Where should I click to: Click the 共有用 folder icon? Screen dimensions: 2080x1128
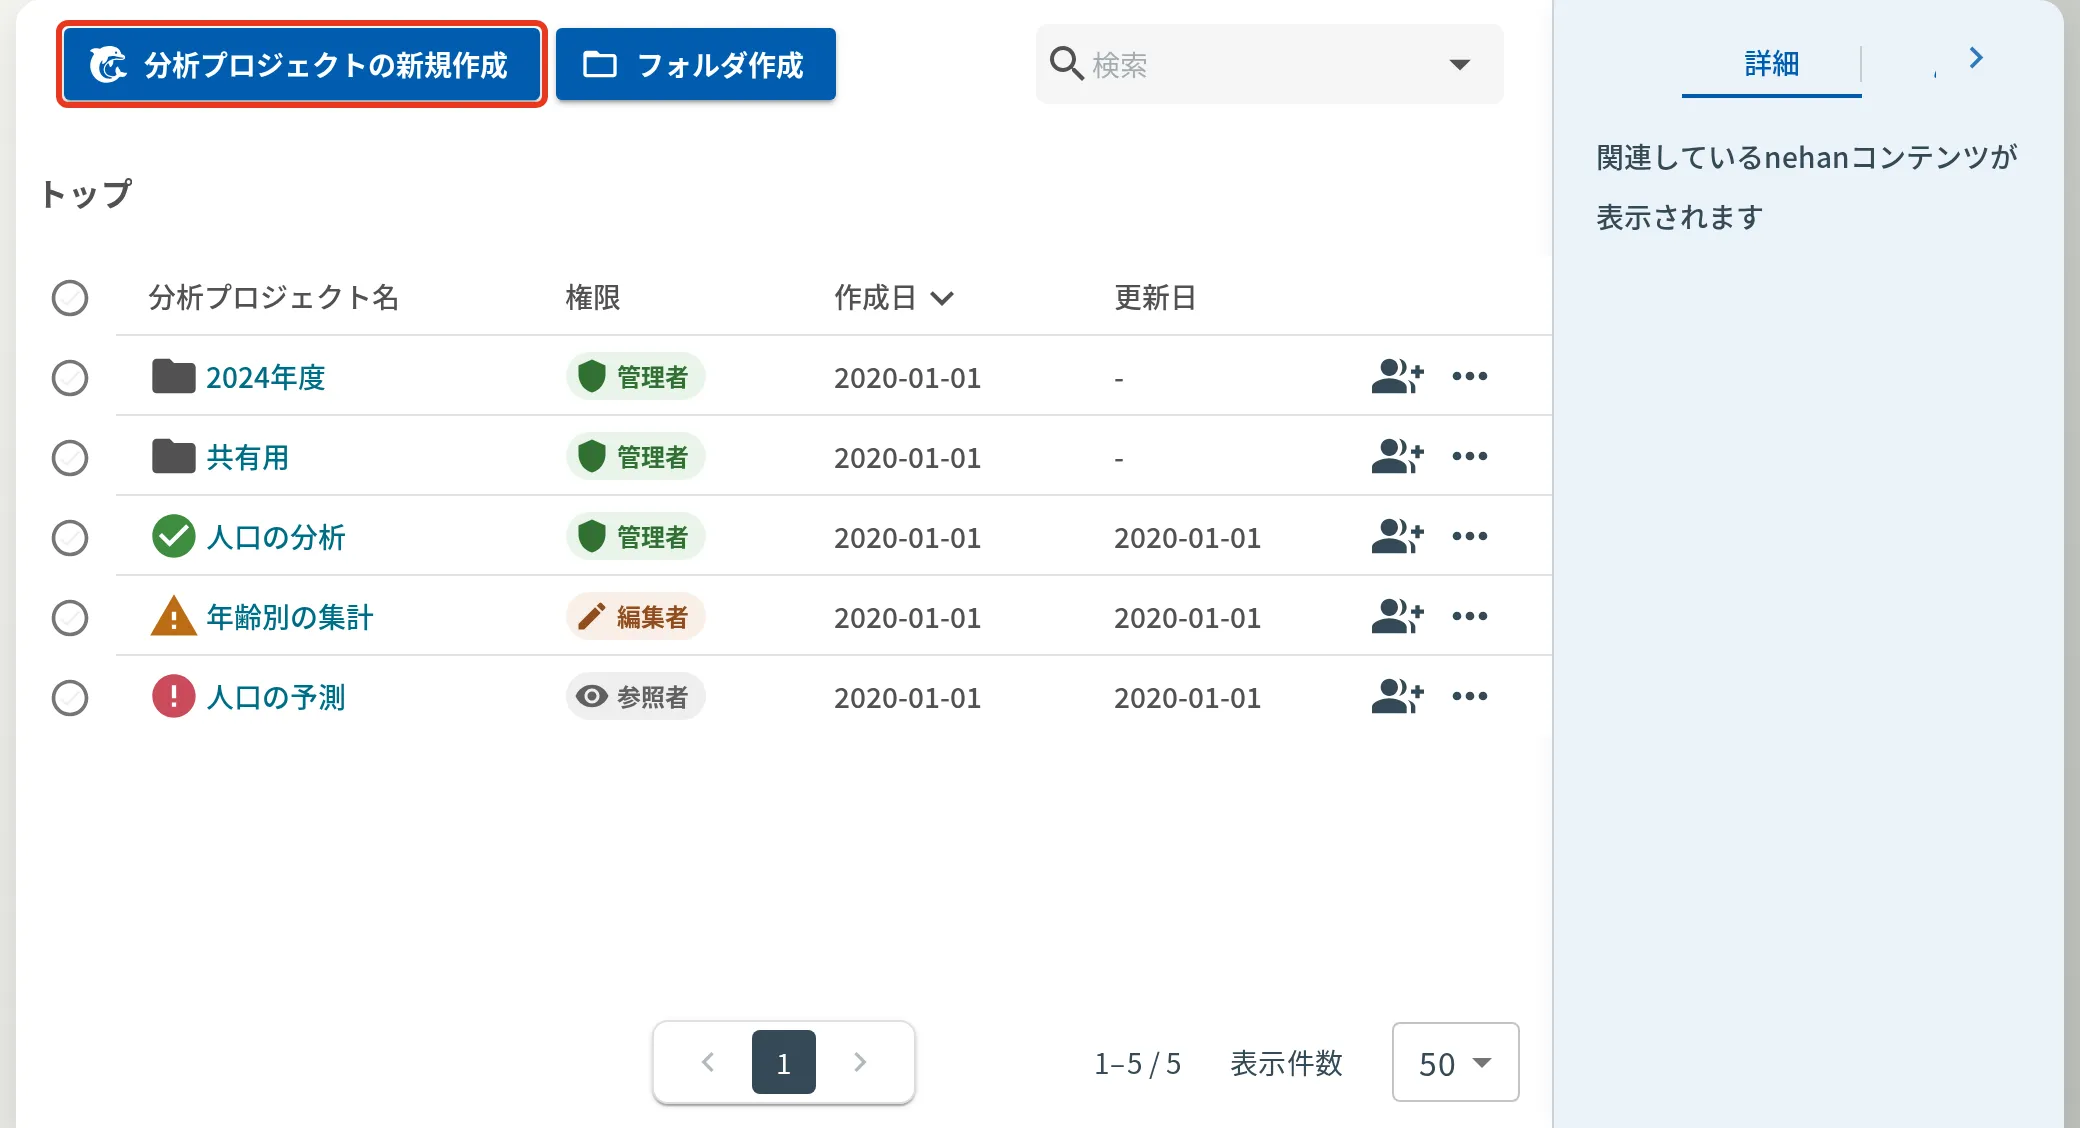coord(173,457)
